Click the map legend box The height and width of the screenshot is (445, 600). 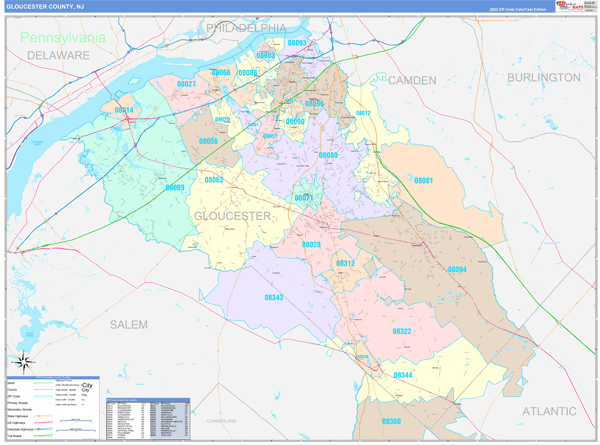click(x=52, y=408)
